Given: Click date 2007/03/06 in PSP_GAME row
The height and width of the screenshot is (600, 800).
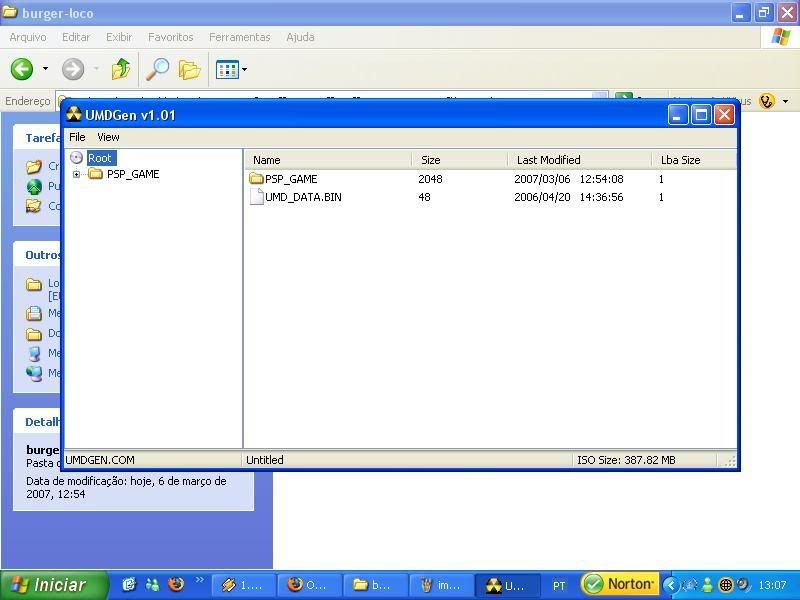Looking at the screenshot, I should coord(542,179).
